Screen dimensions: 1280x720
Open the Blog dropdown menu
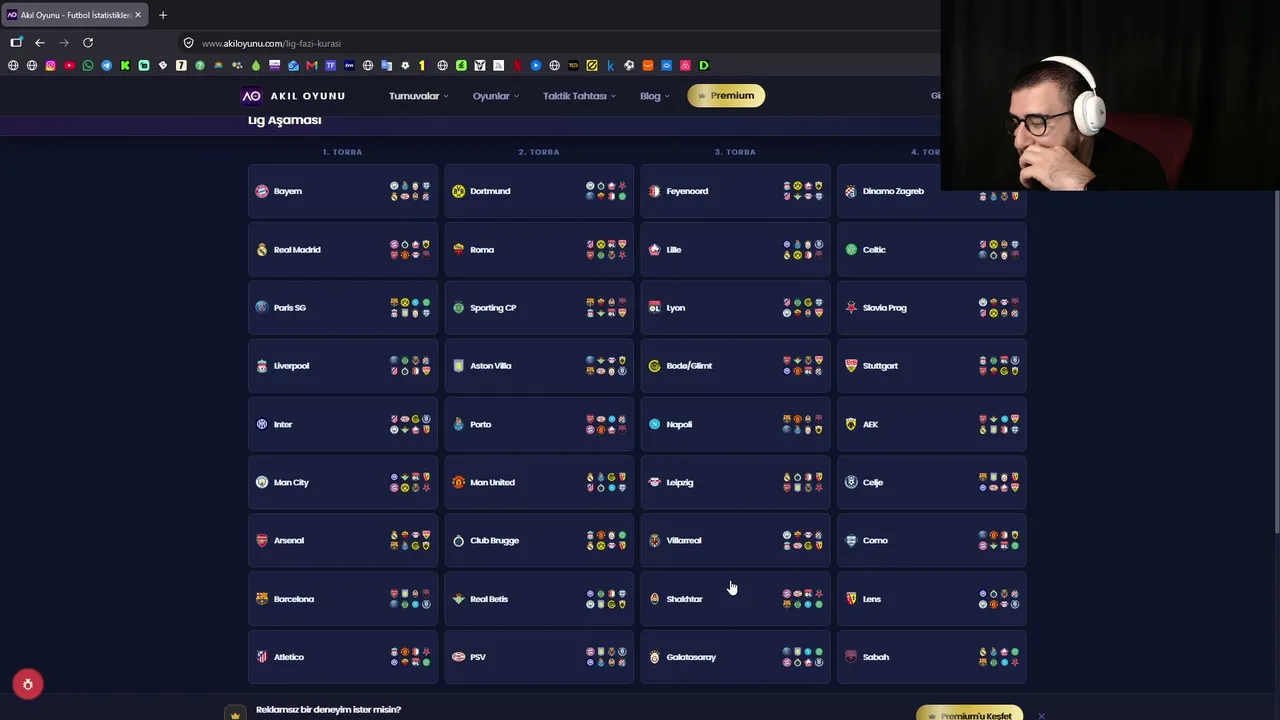[x=655, y=96]
